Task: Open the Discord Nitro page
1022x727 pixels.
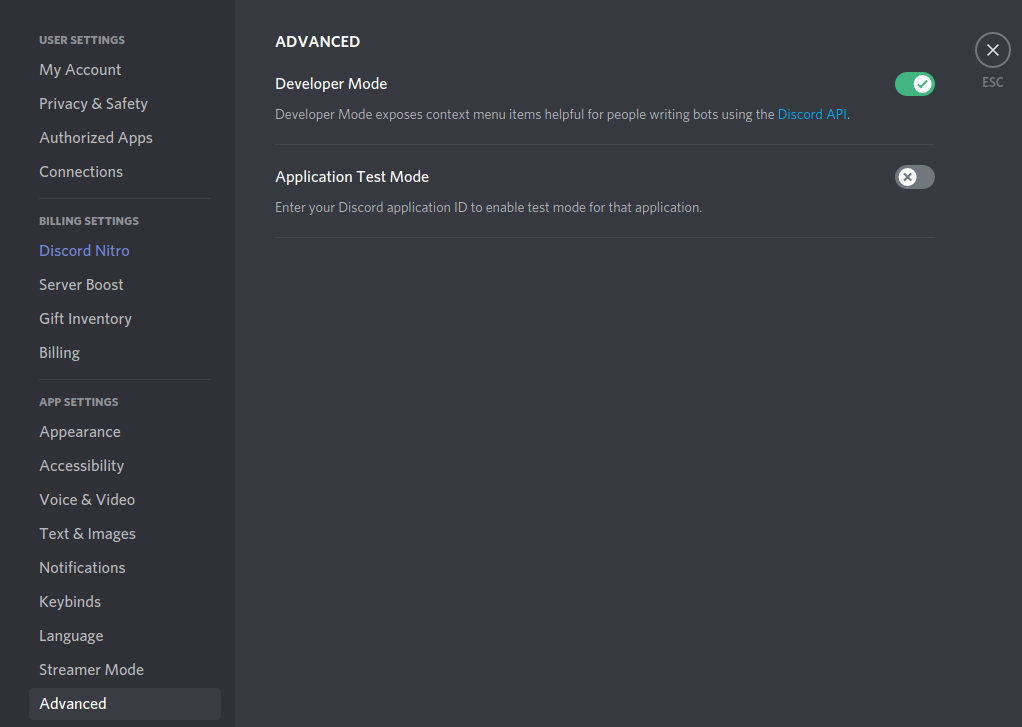Action: tap(84, 250)
